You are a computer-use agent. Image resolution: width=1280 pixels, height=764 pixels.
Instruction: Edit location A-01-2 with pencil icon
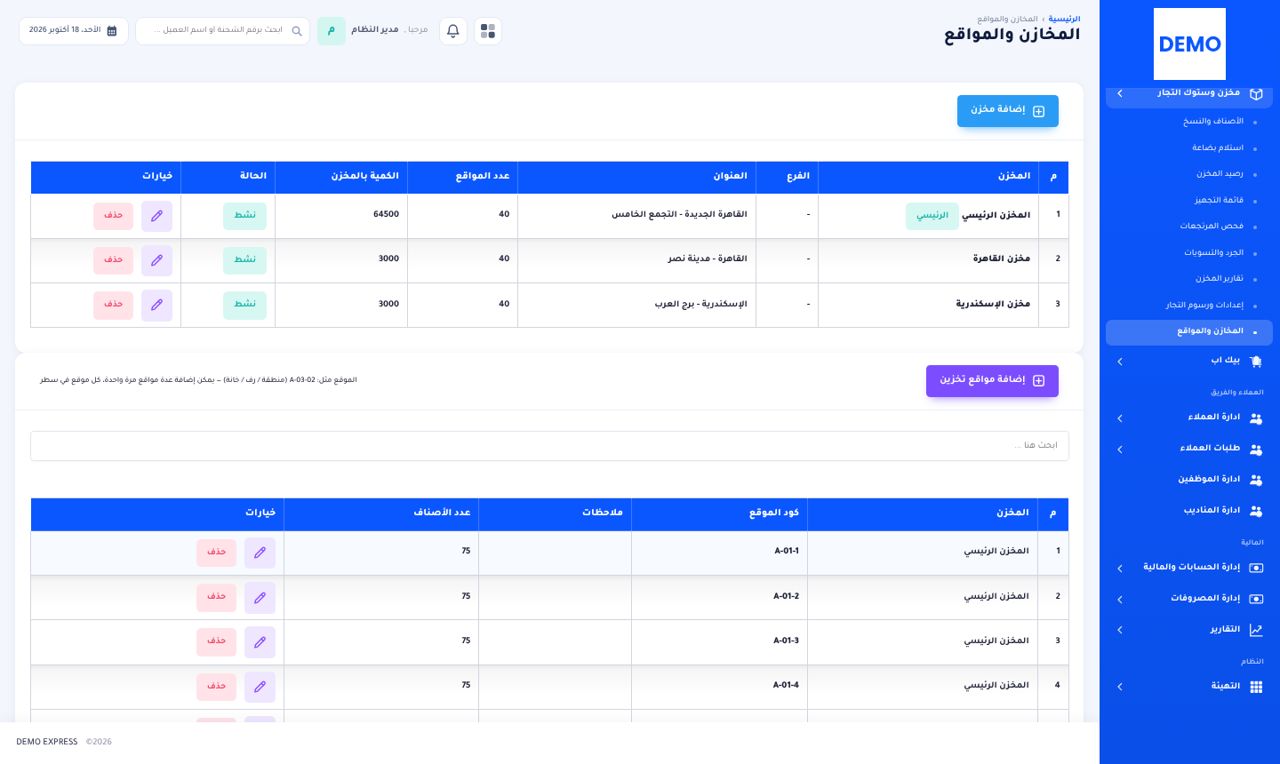point(260,597)
